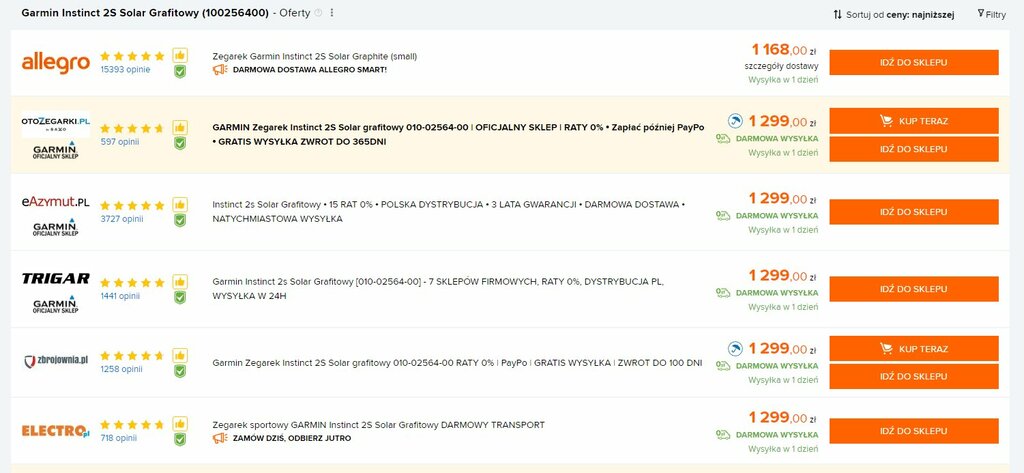Click the green shield badge in the Trigar row
The width and height of the screenshot is (1024, 473).
pyautogui.click(x=180, y=297)
